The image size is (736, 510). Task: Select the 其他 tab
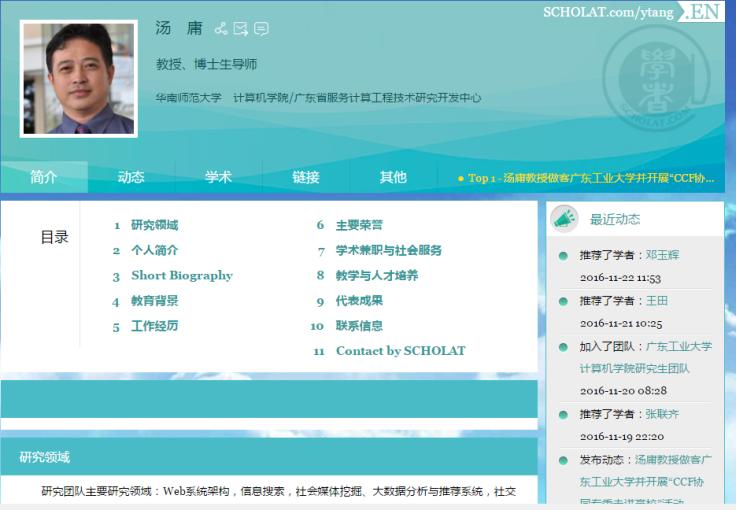(x=393, y=177)
